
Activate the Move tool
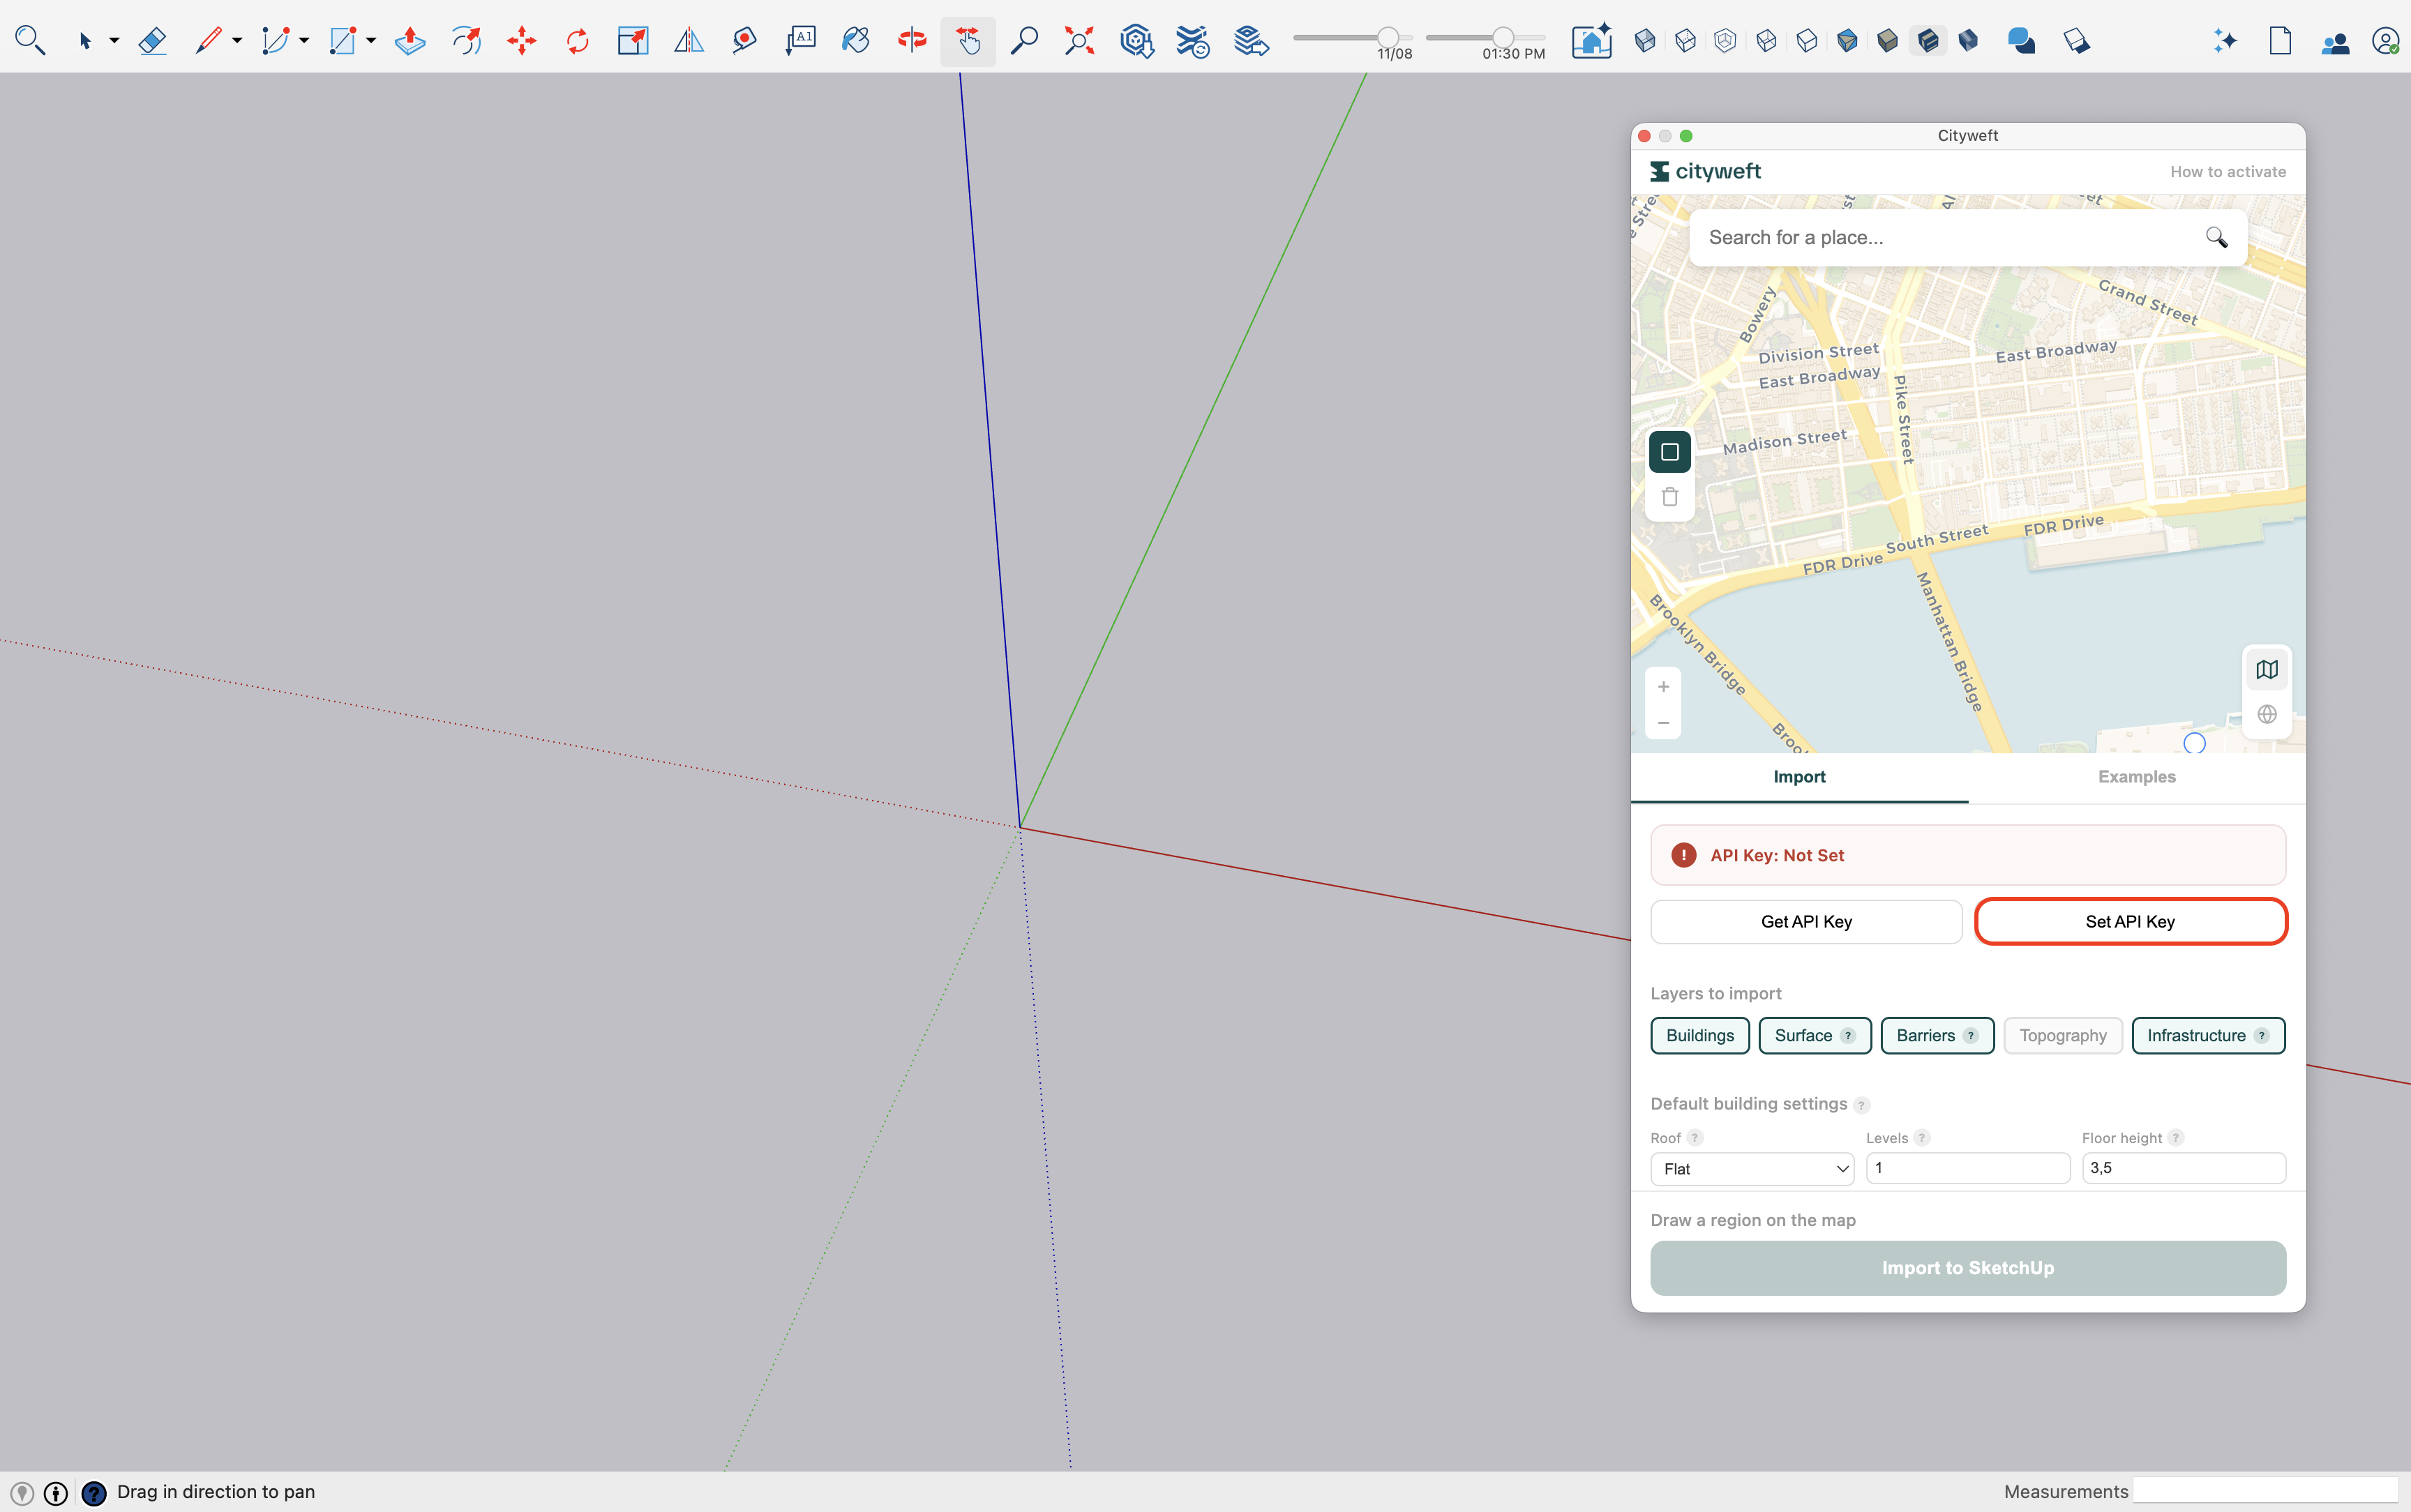click(521, 41)
